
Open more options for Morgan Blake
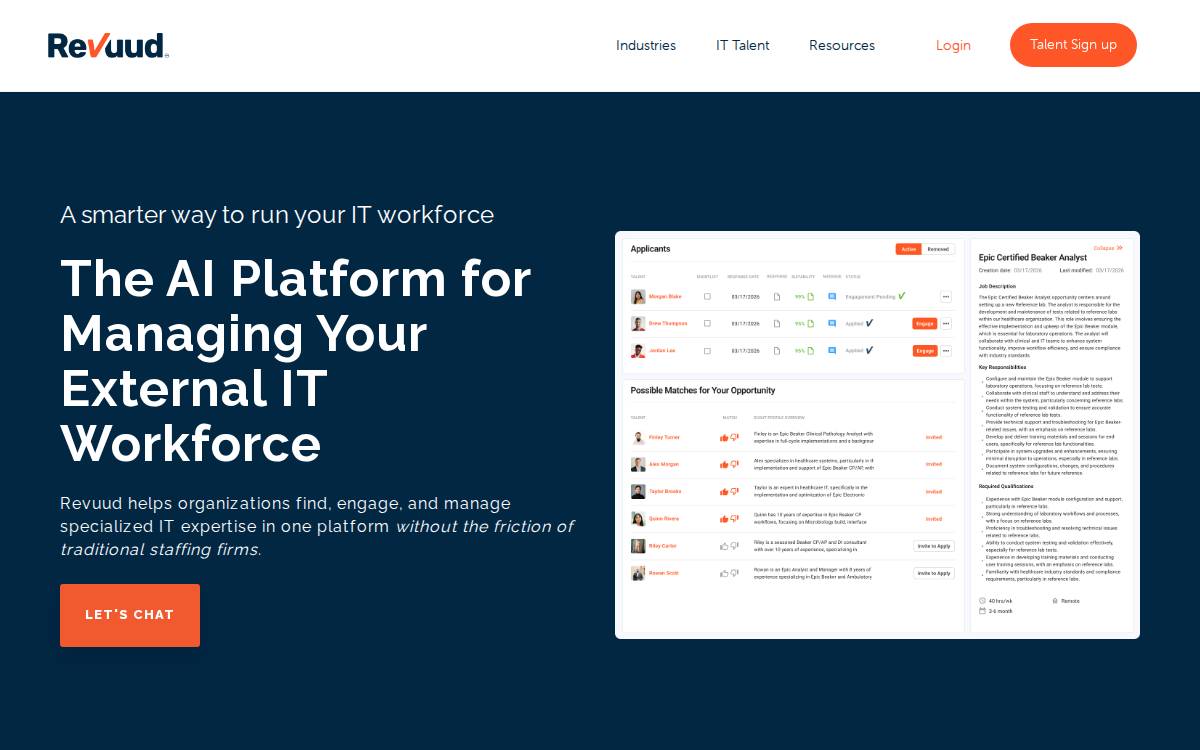(946, 296)
